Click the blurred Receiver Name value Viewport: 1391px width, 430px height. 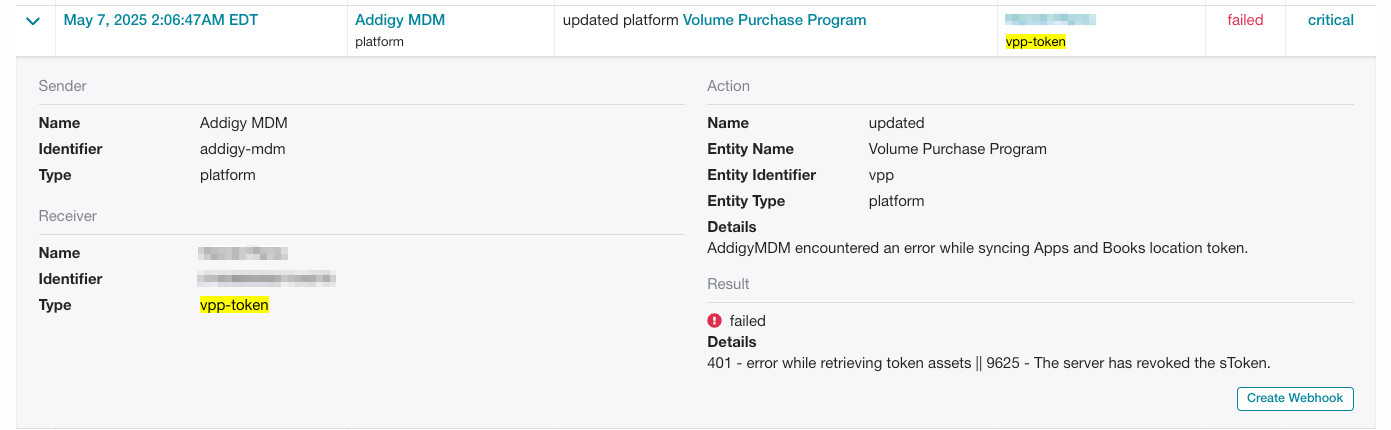(243, 253)
